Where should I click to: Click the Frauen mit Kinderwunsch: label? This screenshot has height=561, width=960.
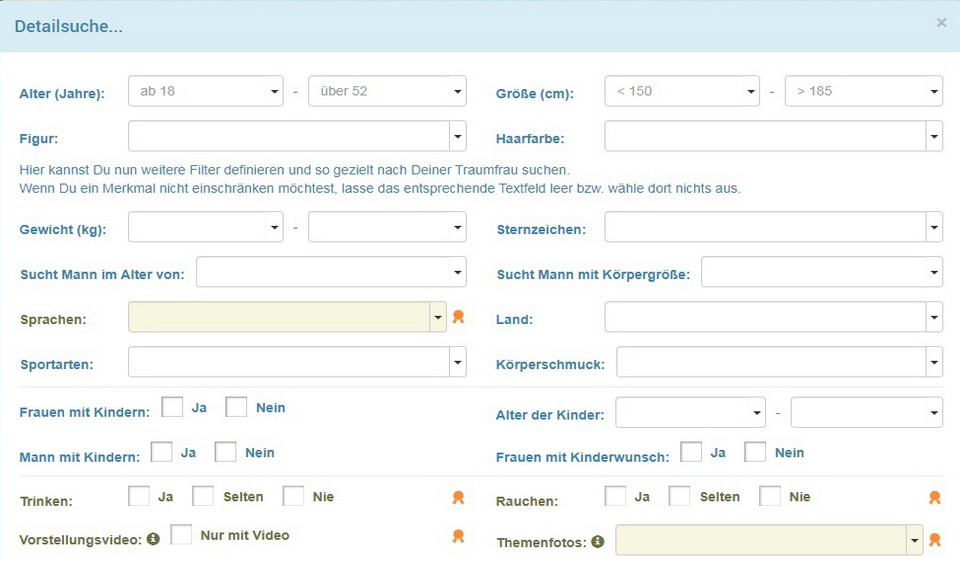tap(583, 457)
